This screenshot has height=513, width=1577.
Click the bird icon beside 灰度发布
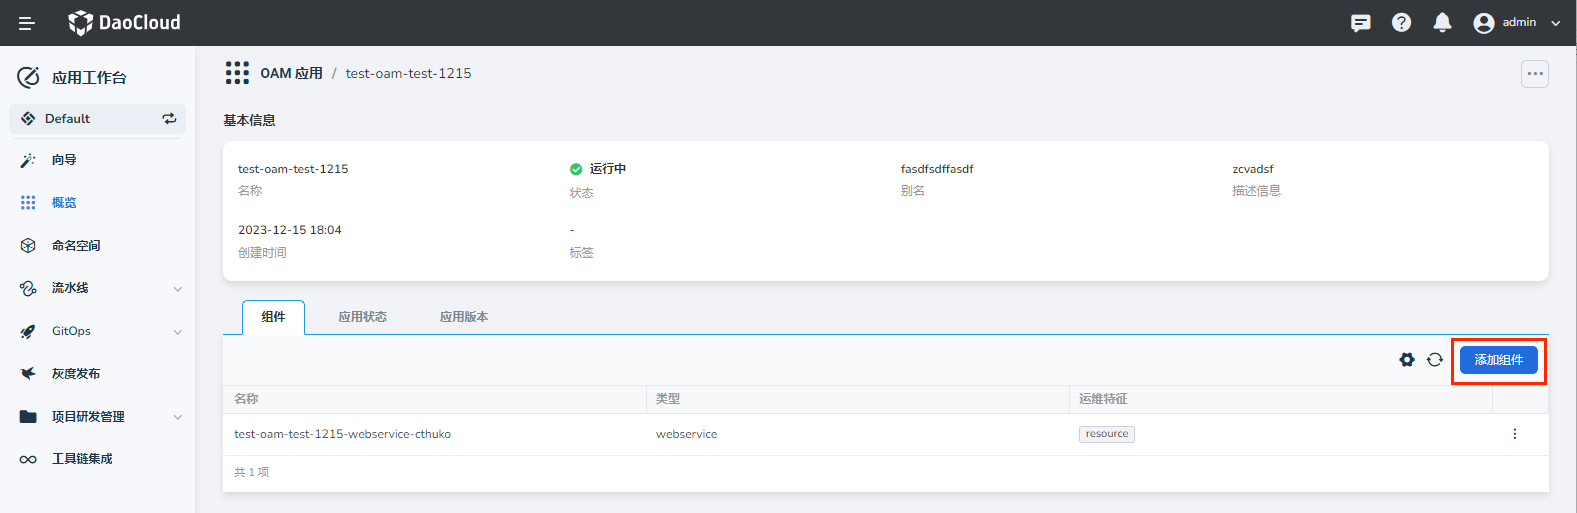[x=28, y=373]
